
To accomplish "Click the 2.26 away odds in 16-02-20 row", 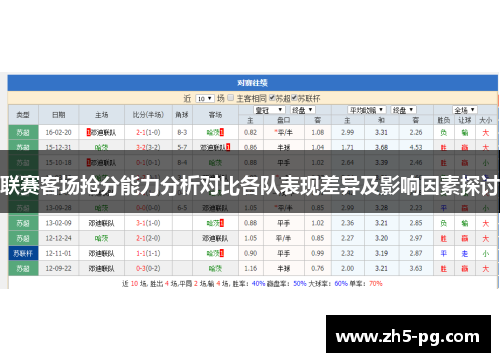I will pyautogui.click(x=416, y=132).
